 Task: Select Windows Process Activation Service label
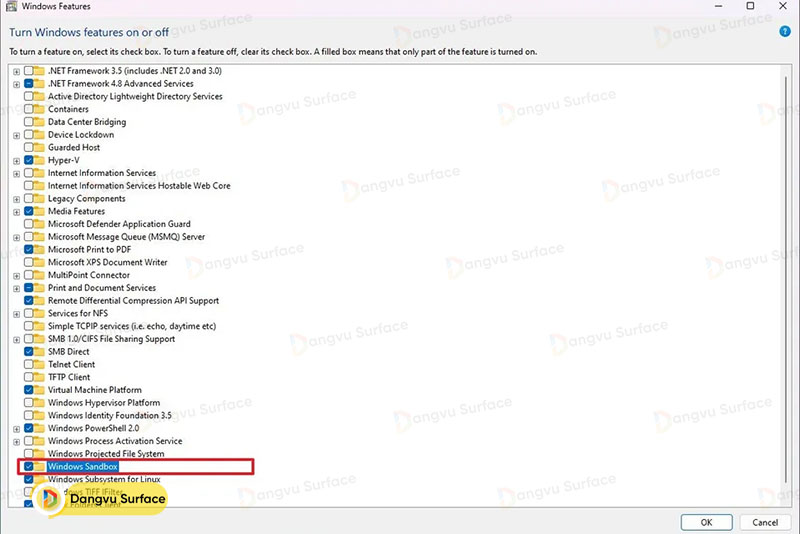click(x=115, y=441)
